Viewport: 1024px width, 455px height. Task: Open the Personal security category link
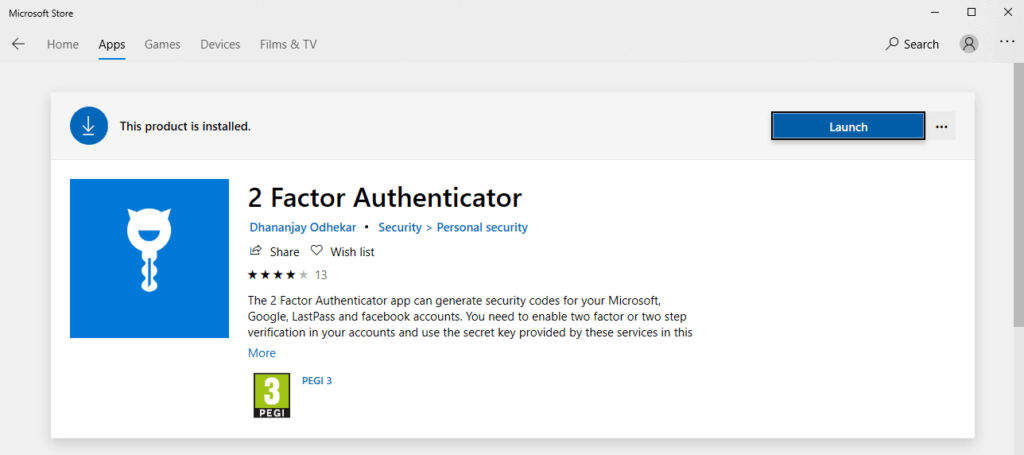tap(482, 227)
